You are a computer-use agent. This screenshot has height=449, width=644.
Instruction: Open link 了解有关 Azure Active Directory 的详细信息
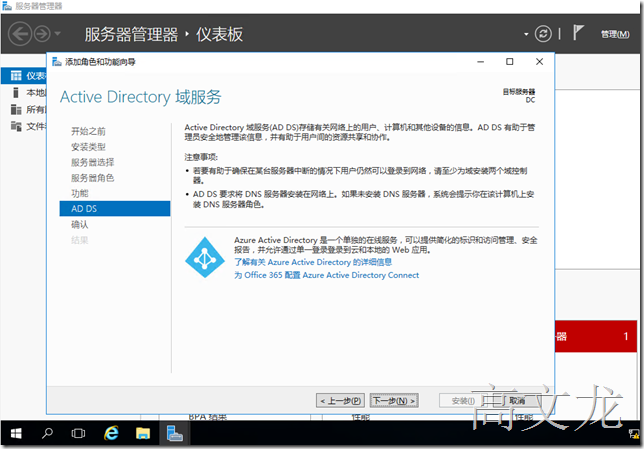[313, 262]
